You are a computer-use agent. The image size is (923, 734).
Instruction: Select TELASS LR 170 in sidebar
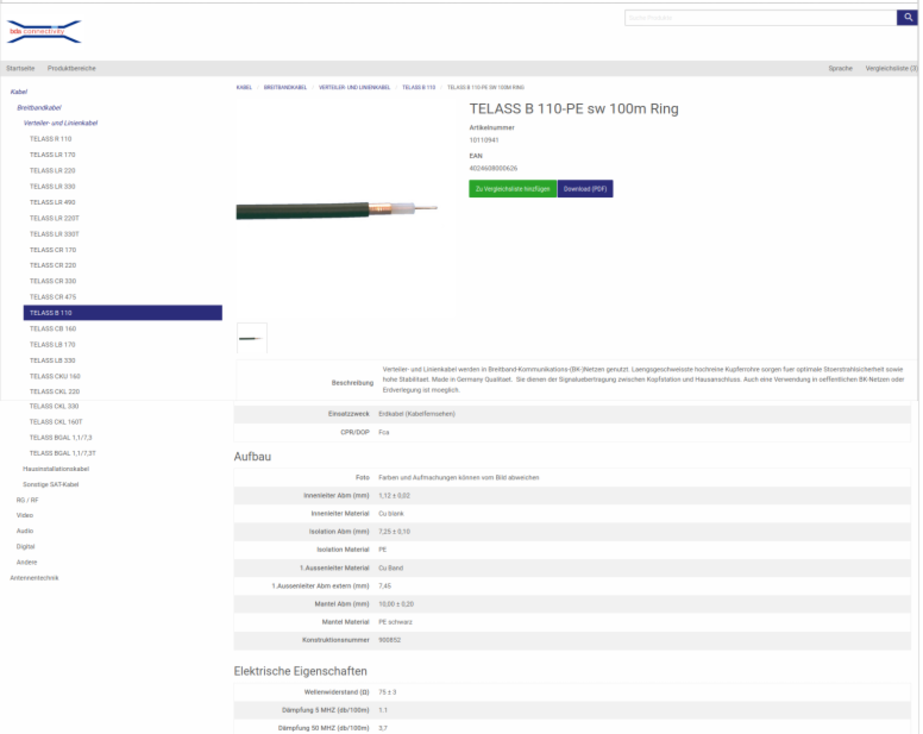52,155
